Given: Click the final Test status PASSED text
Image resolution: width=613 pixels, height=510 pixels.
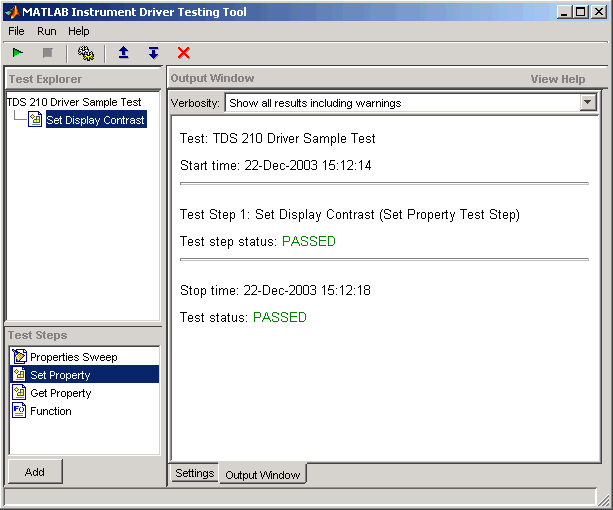Looking at the screenshot, I should pyautogui.click(x=280, y=317).
